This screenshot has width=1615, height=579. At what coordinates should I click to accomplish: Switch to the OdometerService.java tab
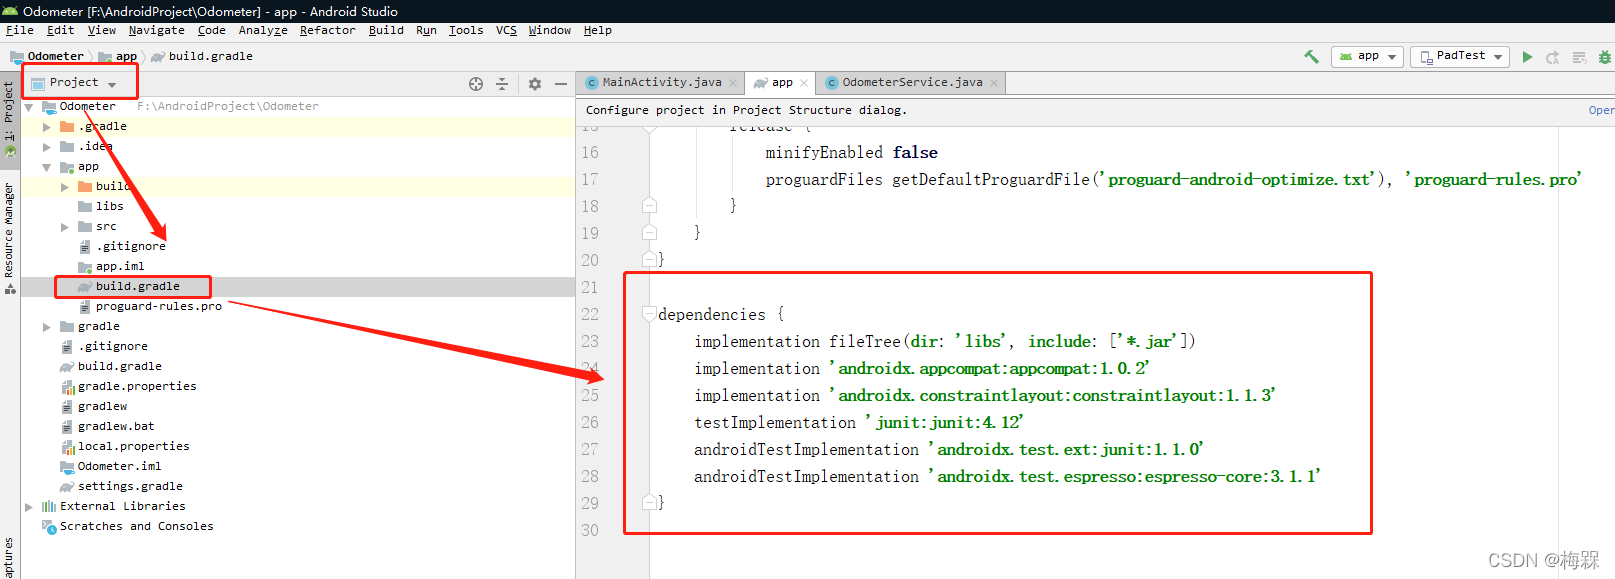tap(911, 83)
